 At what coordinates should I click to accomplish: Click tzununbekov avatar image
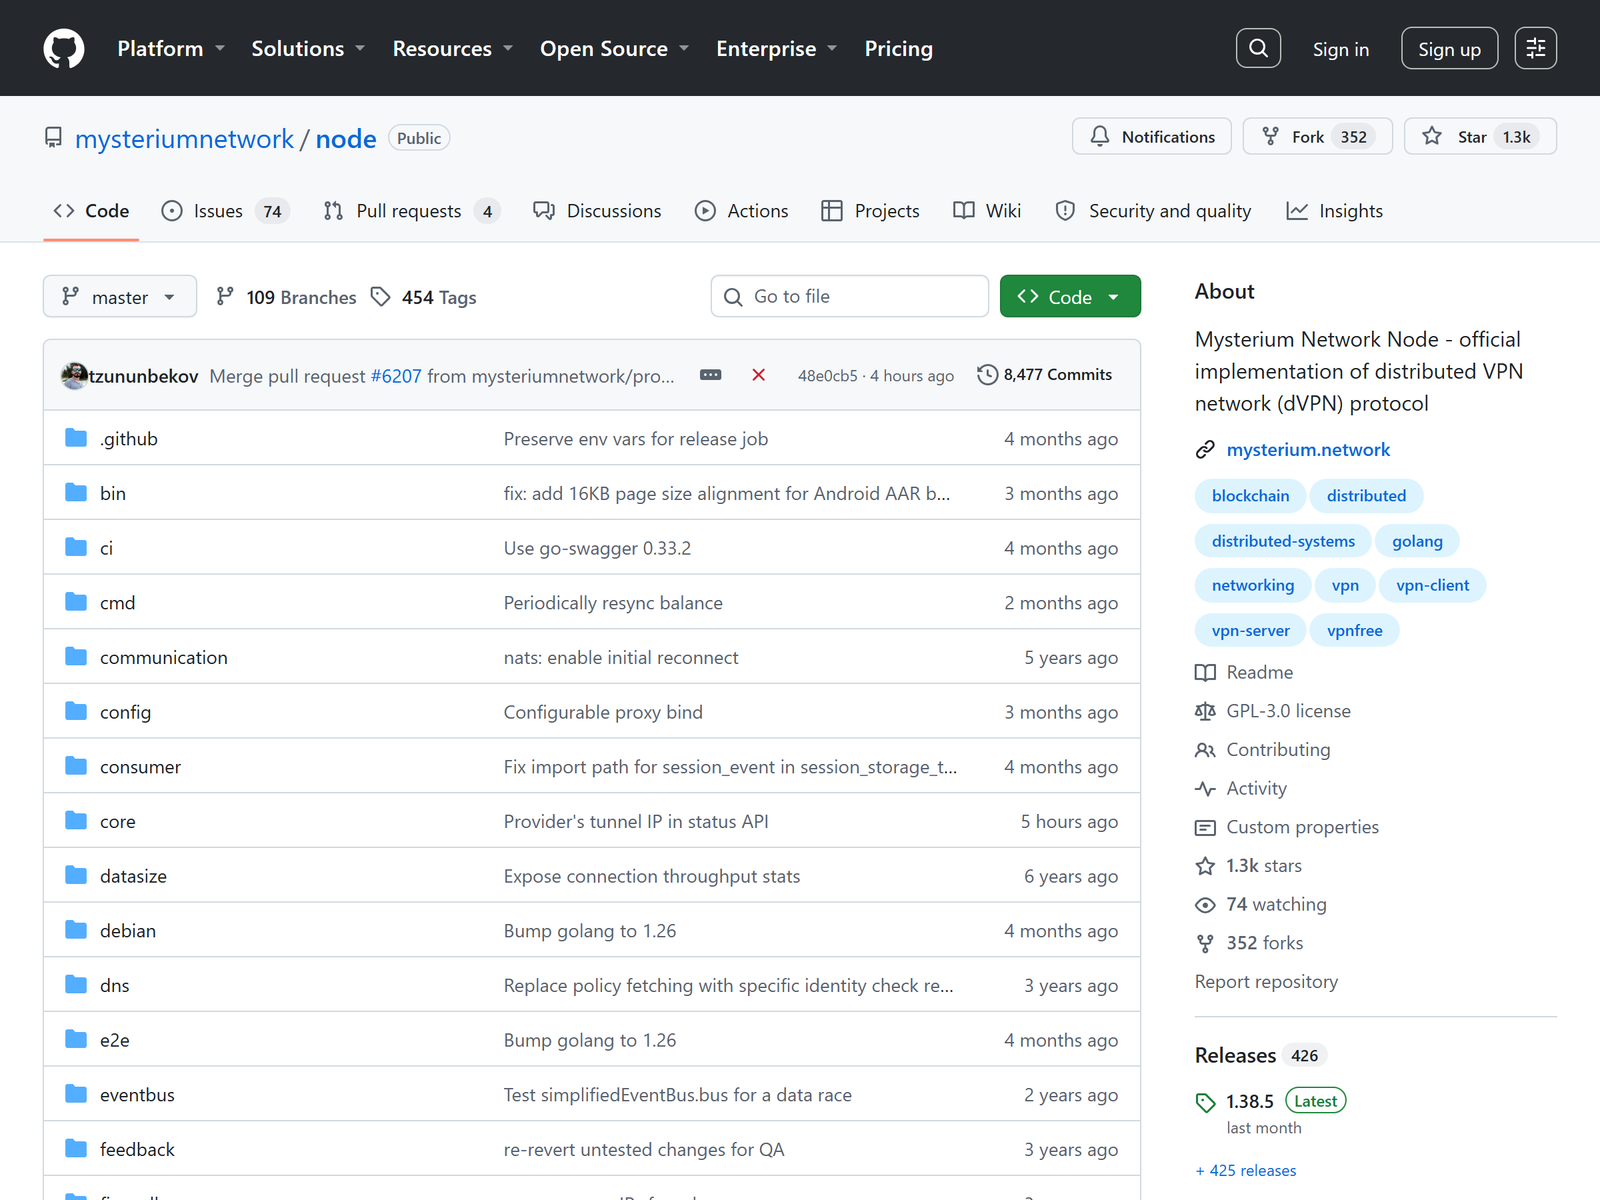(x=75, y=375)
